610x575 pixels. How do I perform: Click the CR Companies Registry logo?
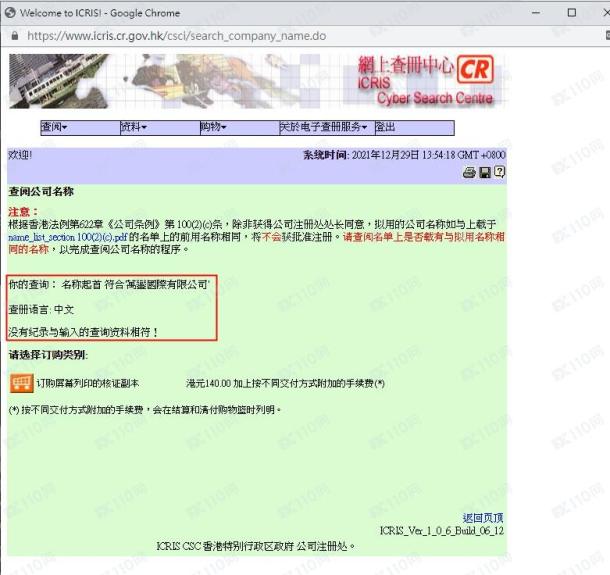click(475, 69)
